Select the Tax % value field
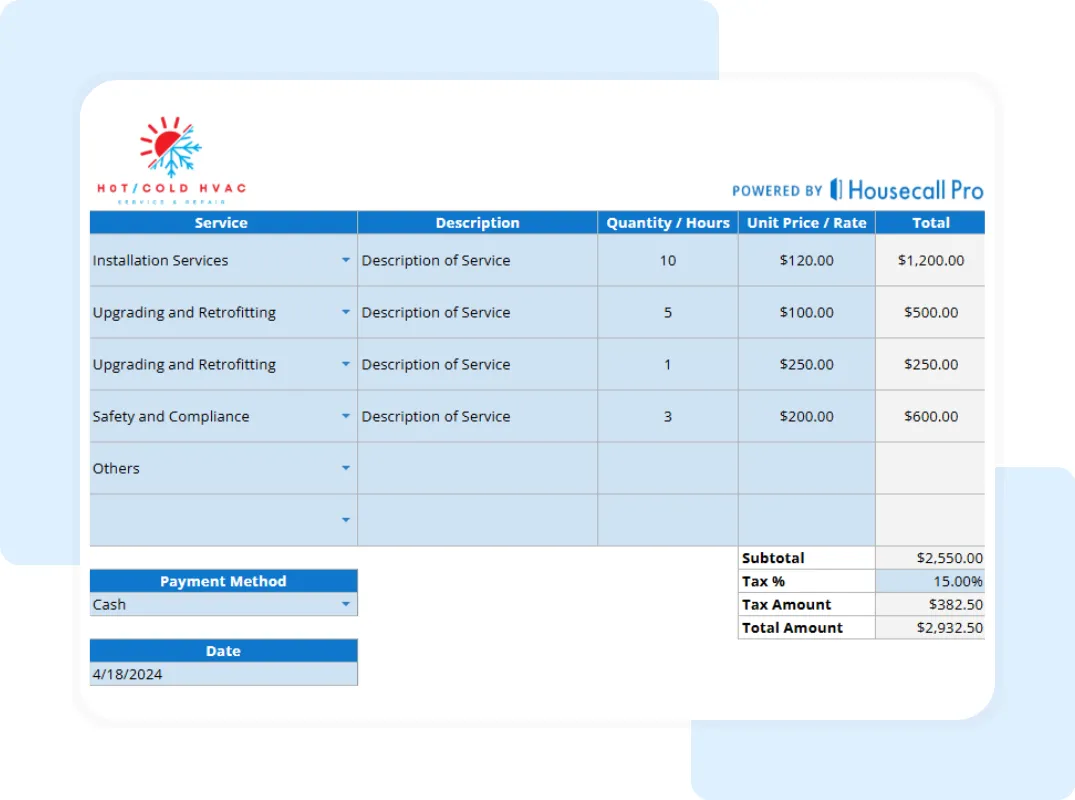The width and height of the screenshot is (1075, 800). [930, 581]
